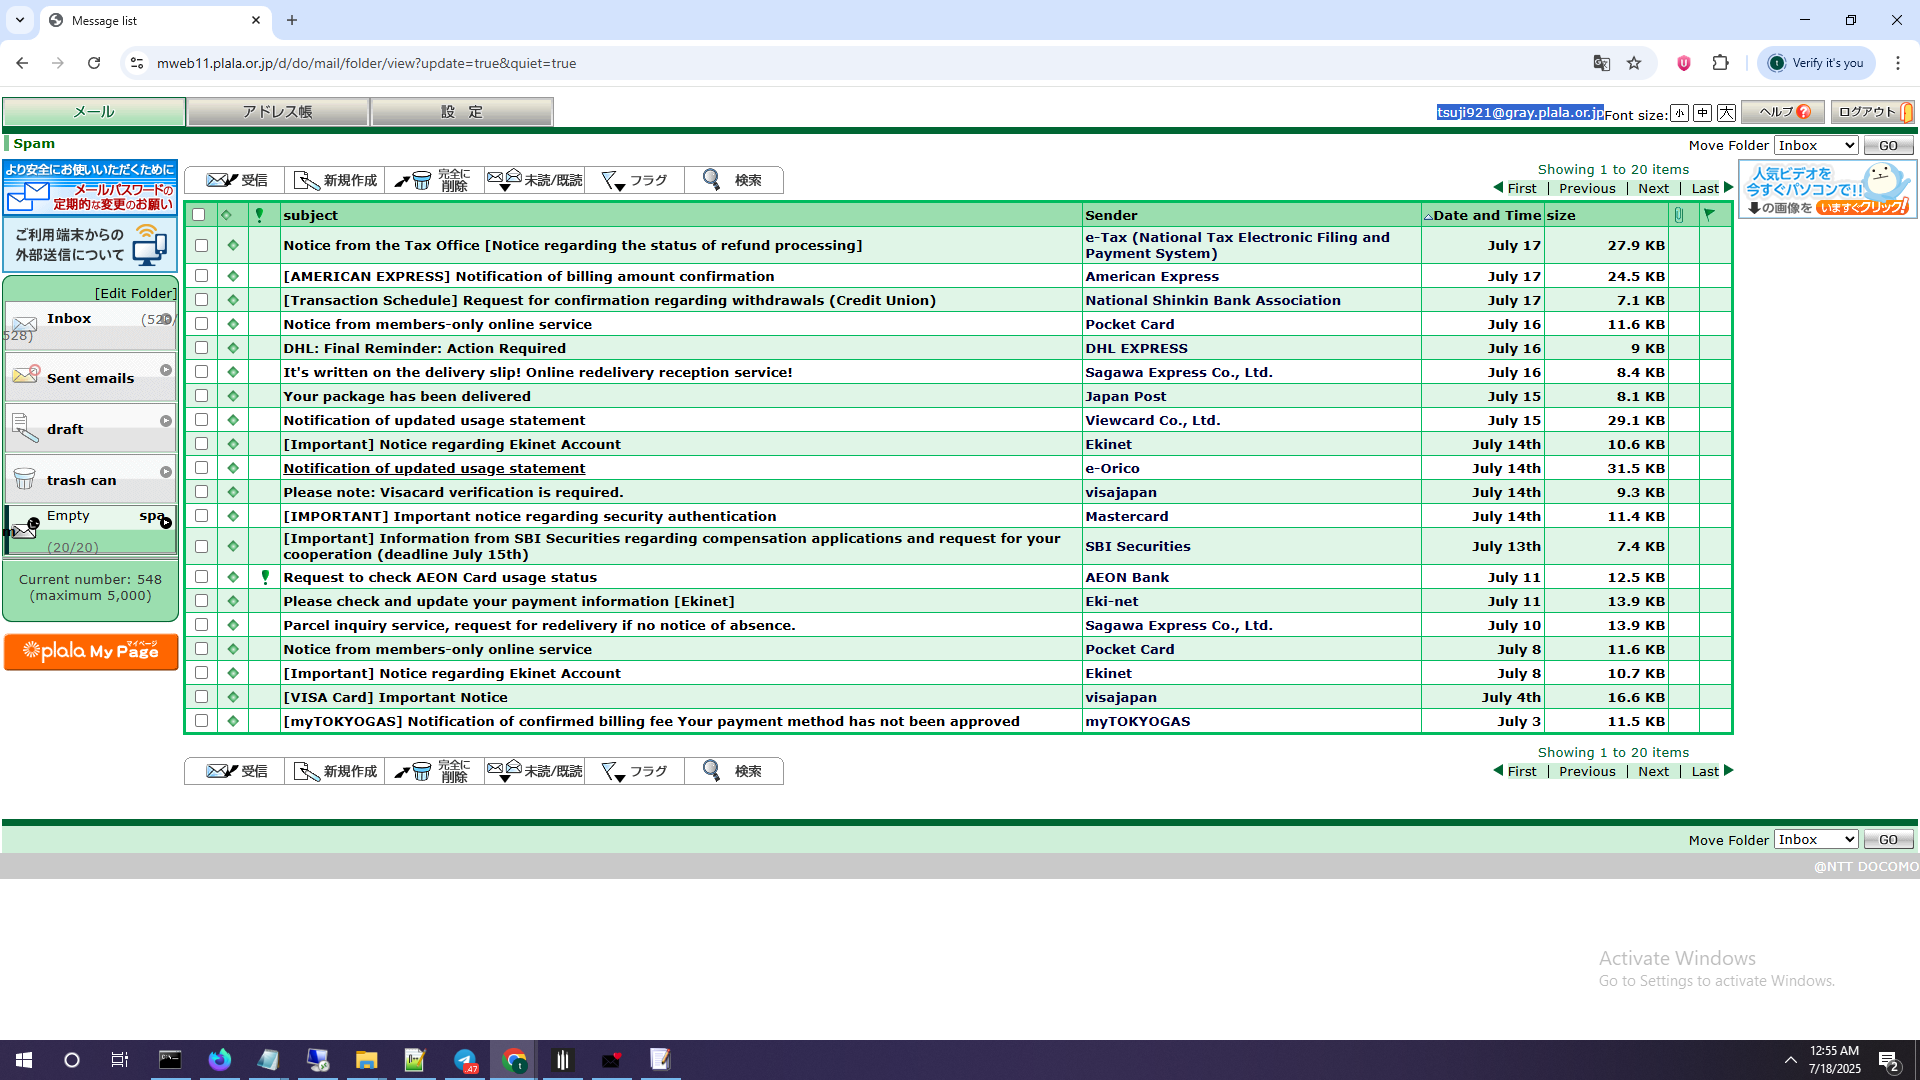Set font size to small (小)
The width and height of the screenshot is (1920, 1080).
point(1679,113)
